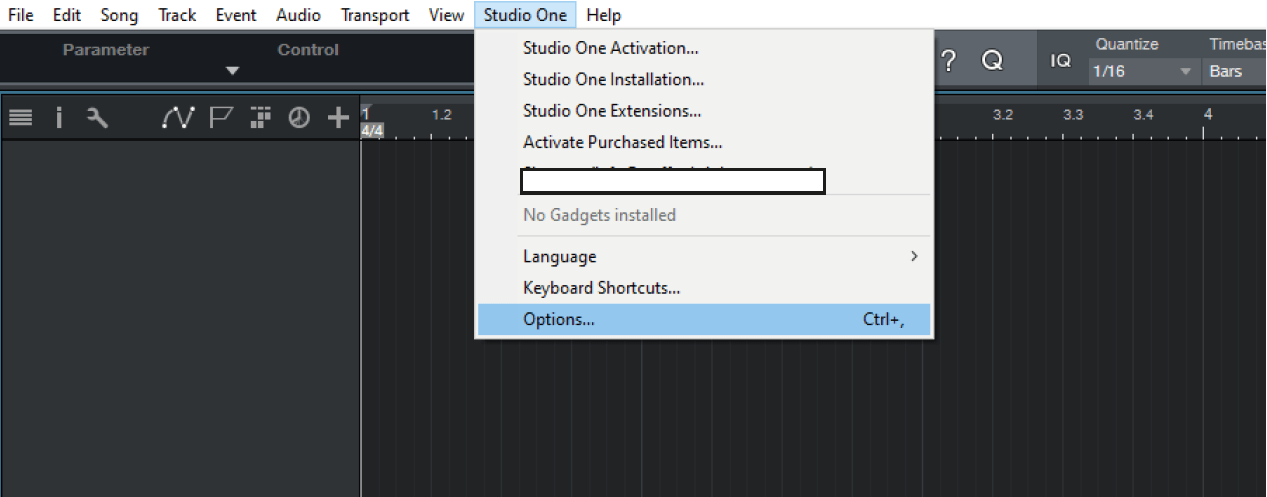Toggle the track inspector i icon
Screen dimensions: 1267x497
pyautogui.click(x=59, y=118)
